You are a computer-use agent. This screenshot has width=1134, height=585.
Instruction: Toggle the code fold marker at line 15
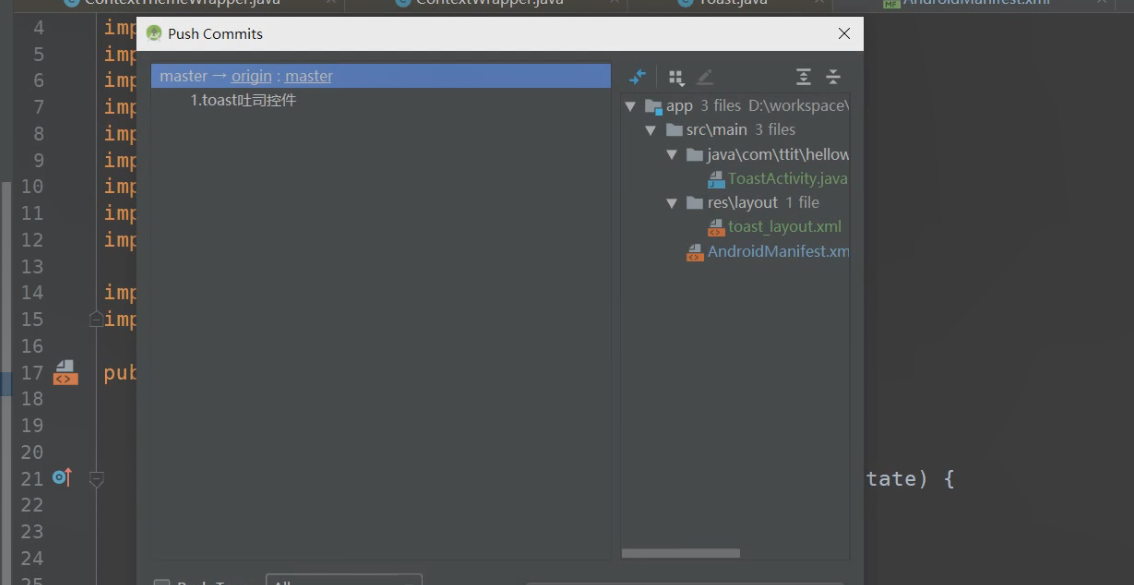[x=96, y=319]
